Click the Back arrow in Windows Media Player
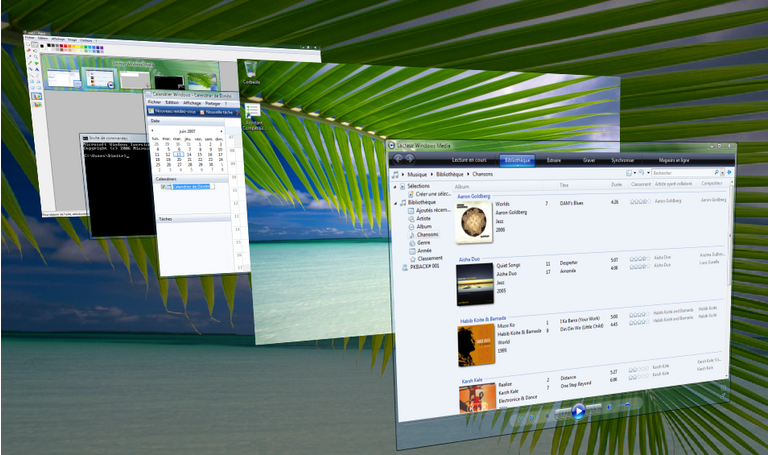 (398, 159)
